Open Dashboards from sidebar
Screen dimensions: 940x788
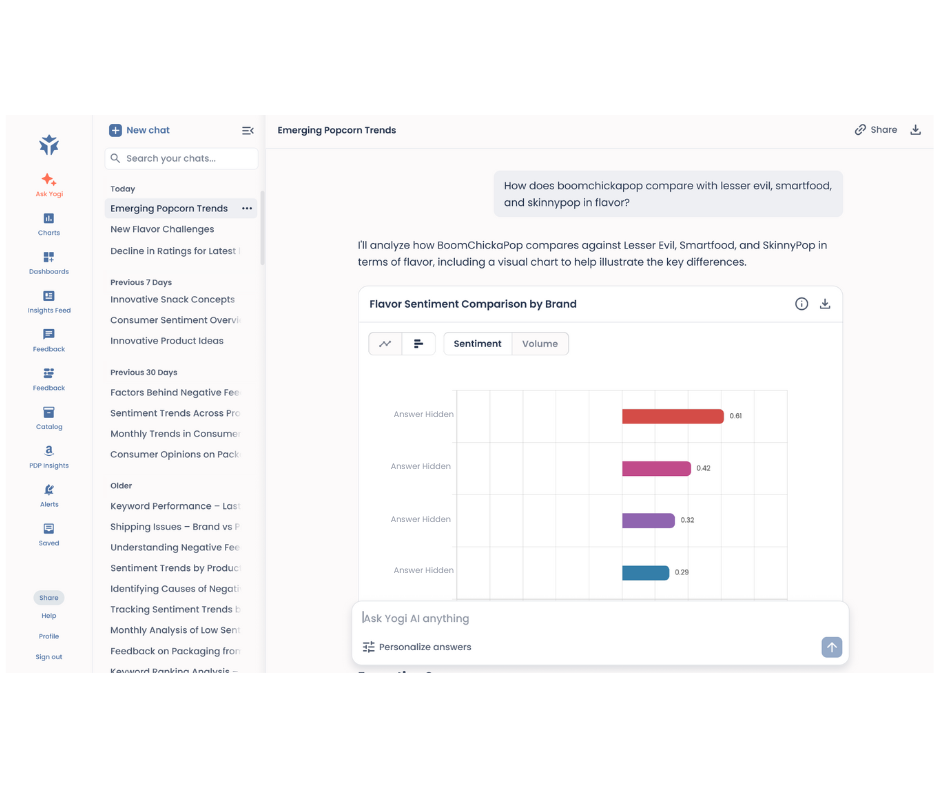coord(49,263)
